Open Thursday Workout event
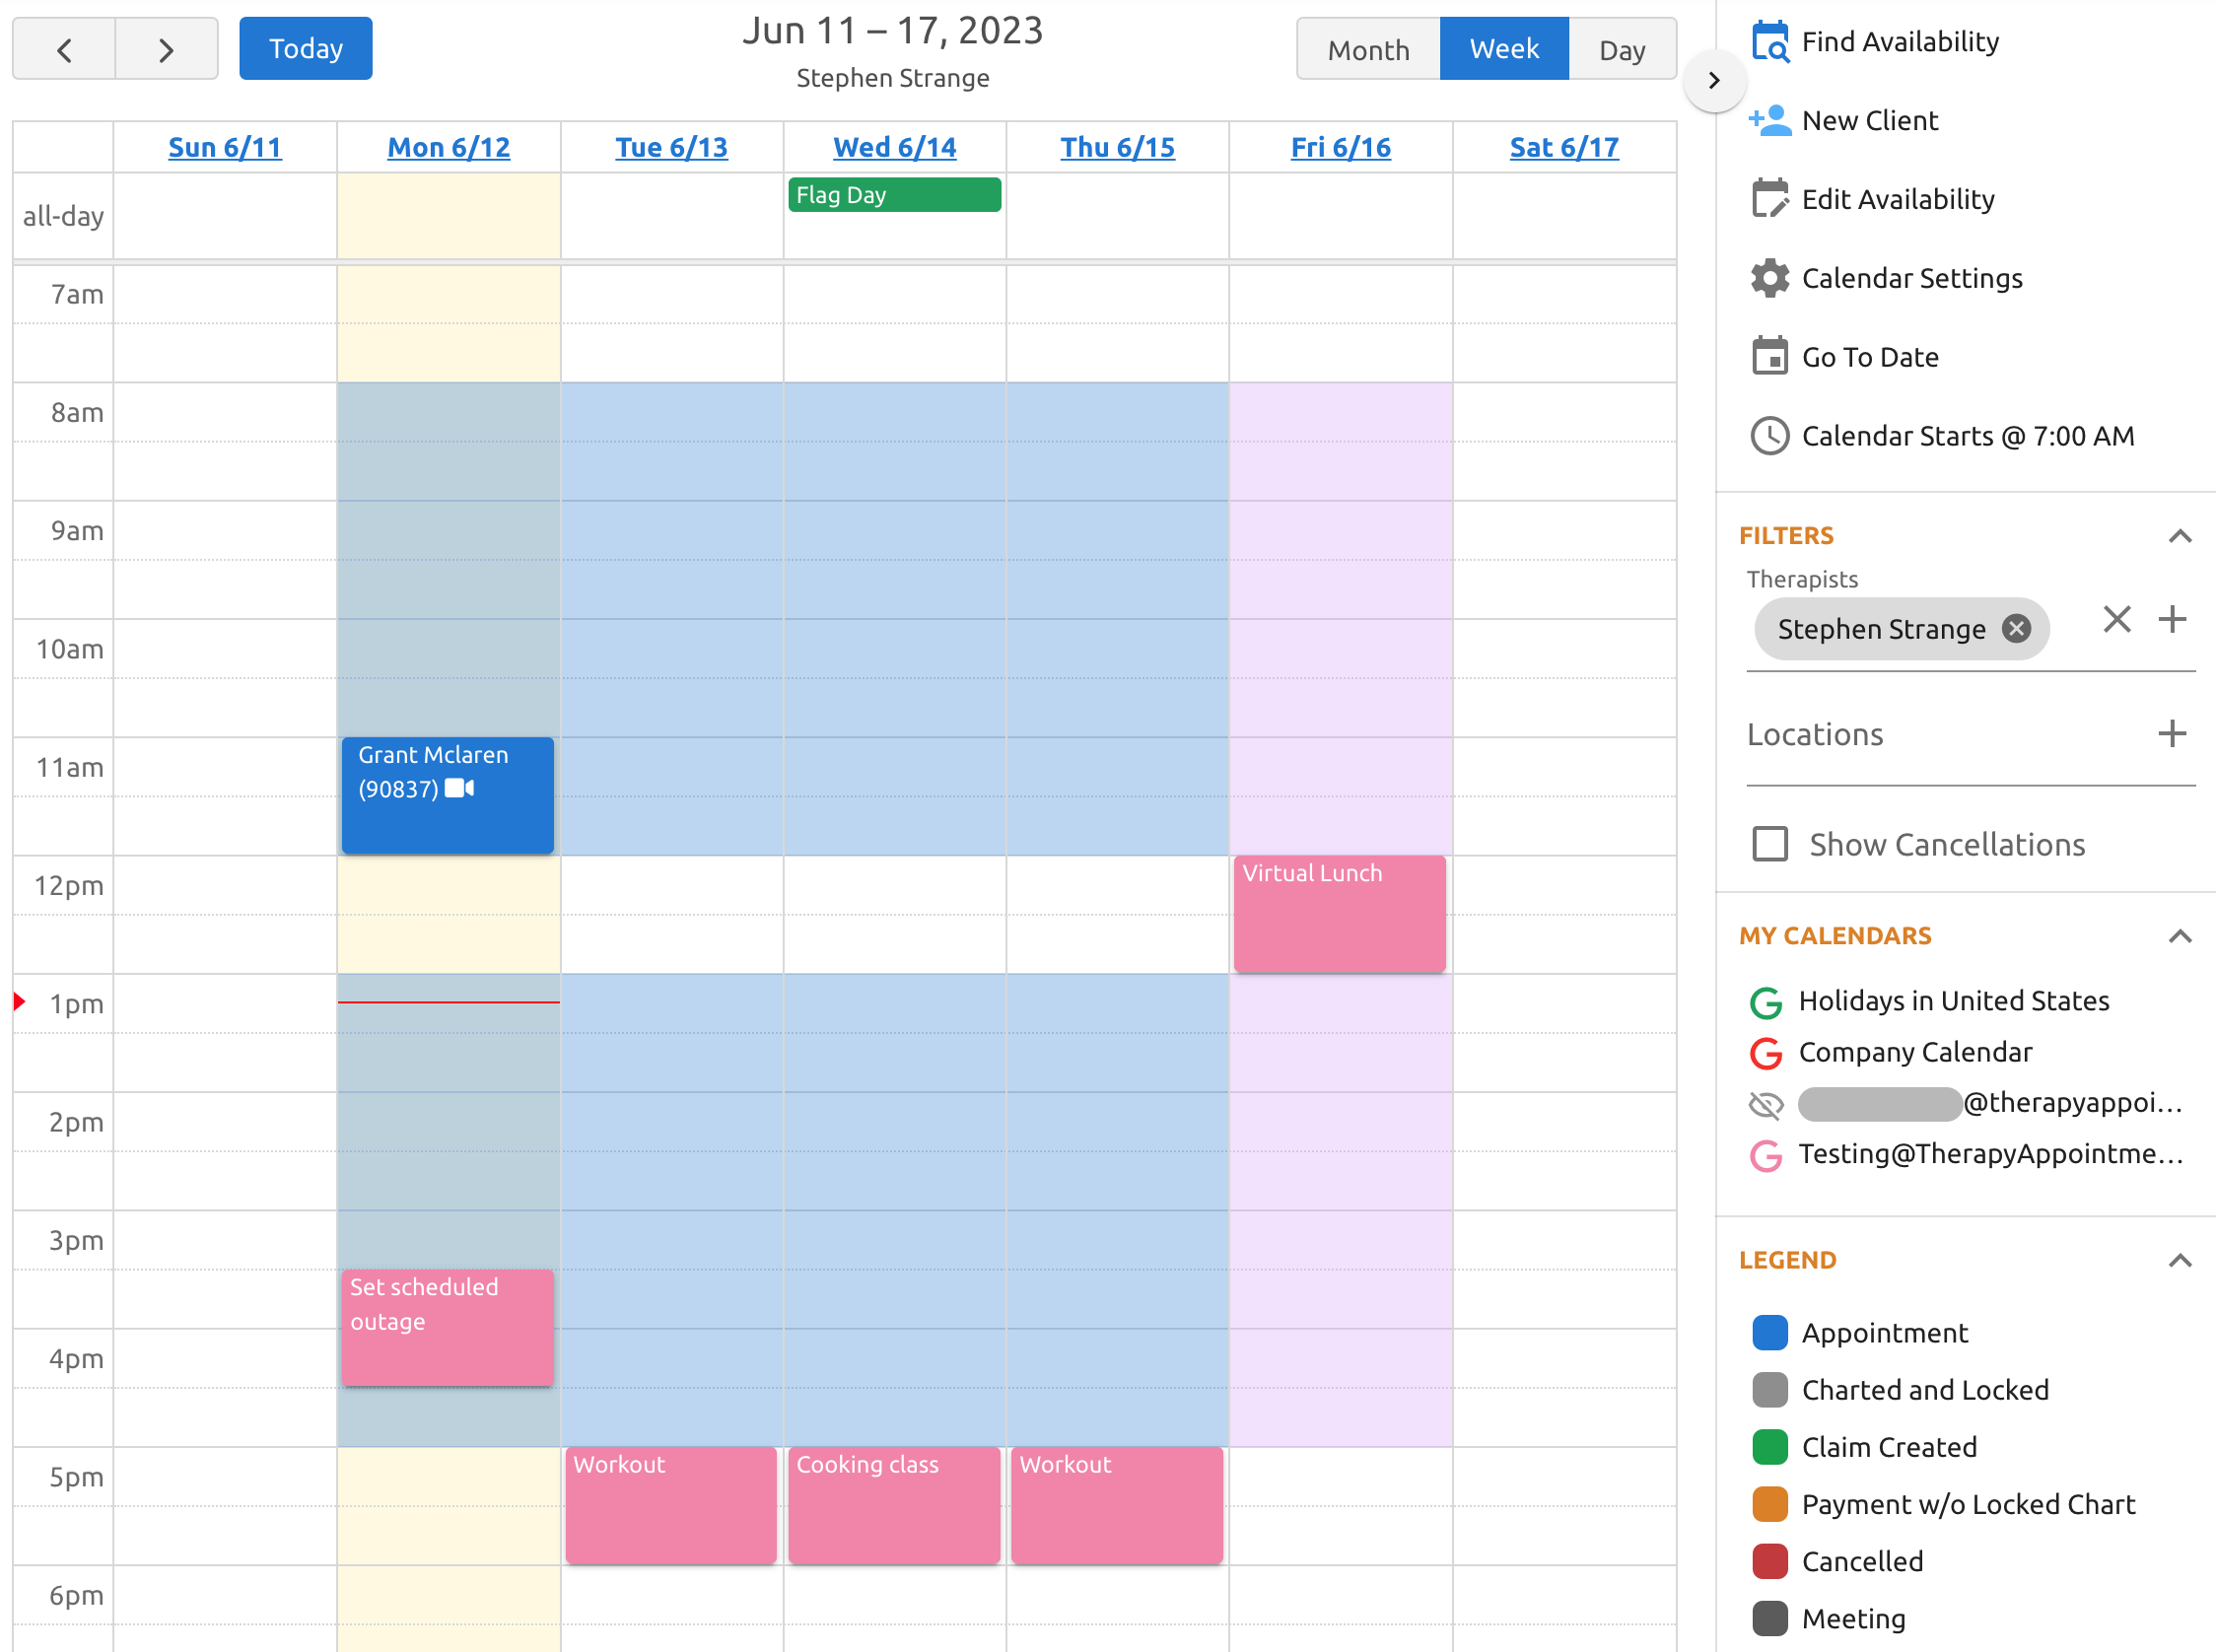 click(1118, 1505)
